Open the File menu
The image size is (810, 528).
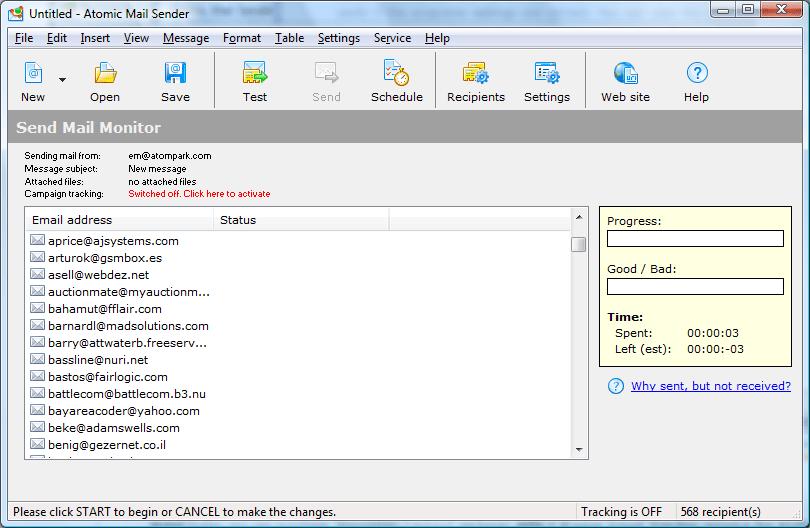[24, 38]
